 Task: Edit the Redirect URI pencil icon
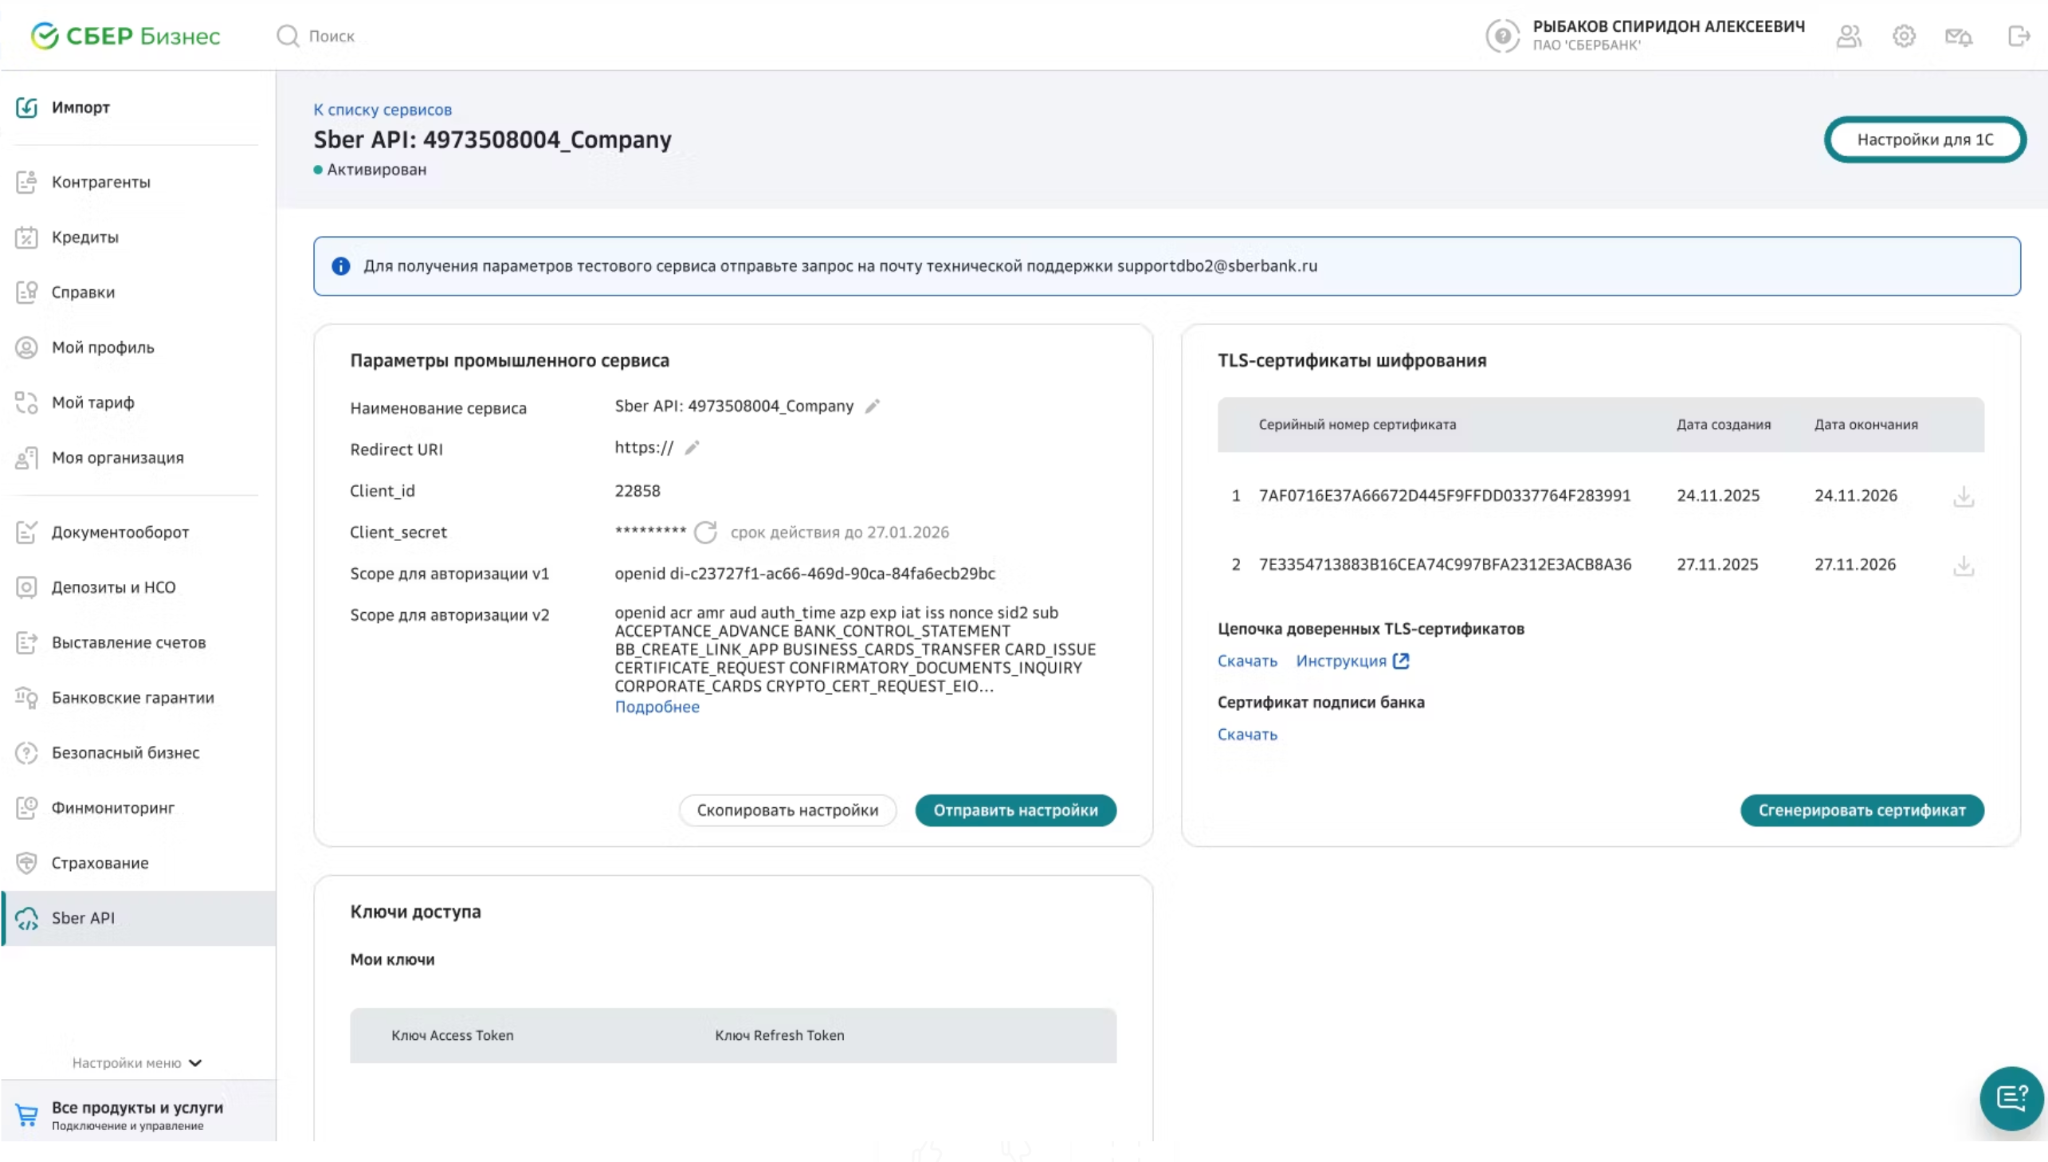coord(692,447)
